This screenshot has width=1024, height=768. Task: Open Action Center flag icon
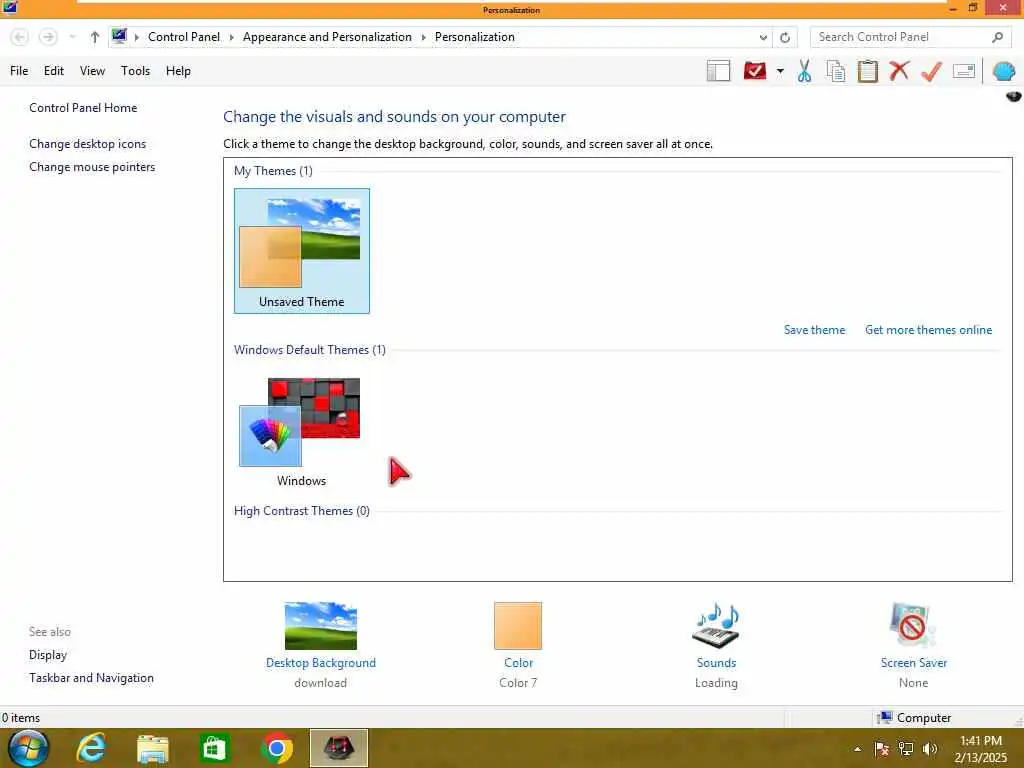[x=882, y=749]
